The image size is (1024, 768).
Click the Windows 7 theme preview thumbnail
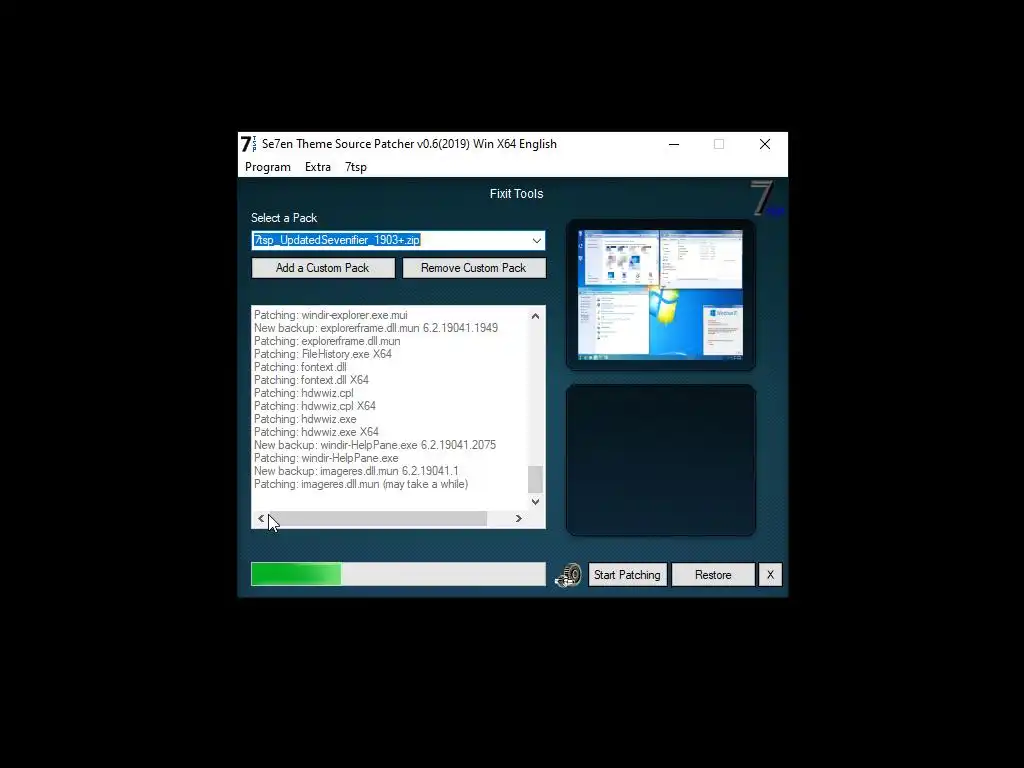[x=660, y=295]
